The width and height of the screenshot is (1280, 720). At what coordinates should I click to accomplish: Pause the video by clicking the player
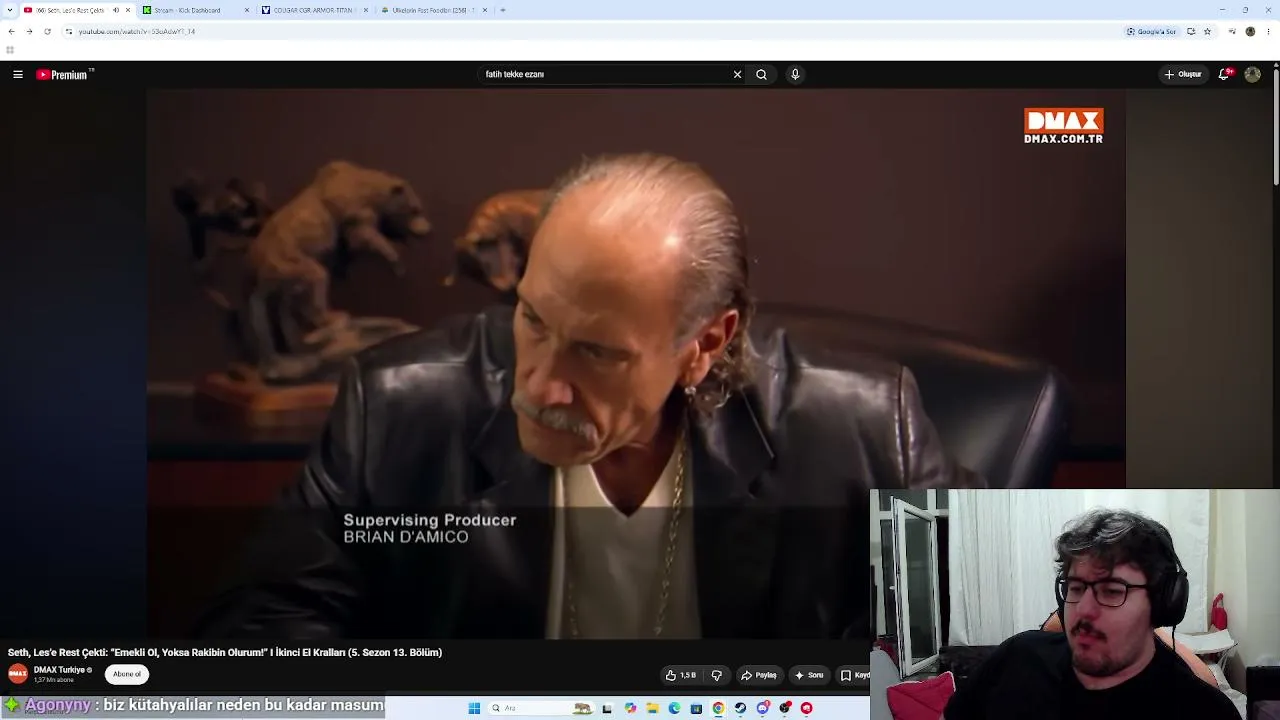coord(636,364)
